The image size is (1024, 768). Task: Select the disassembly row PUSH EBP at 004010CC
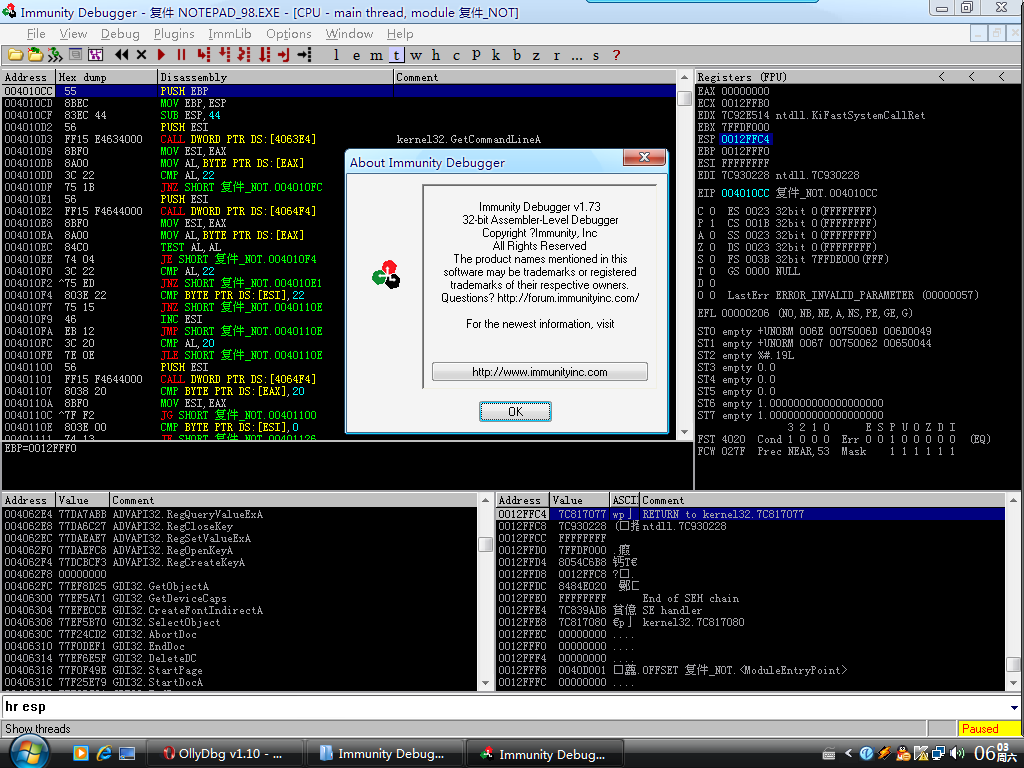[x=339, y=91]
